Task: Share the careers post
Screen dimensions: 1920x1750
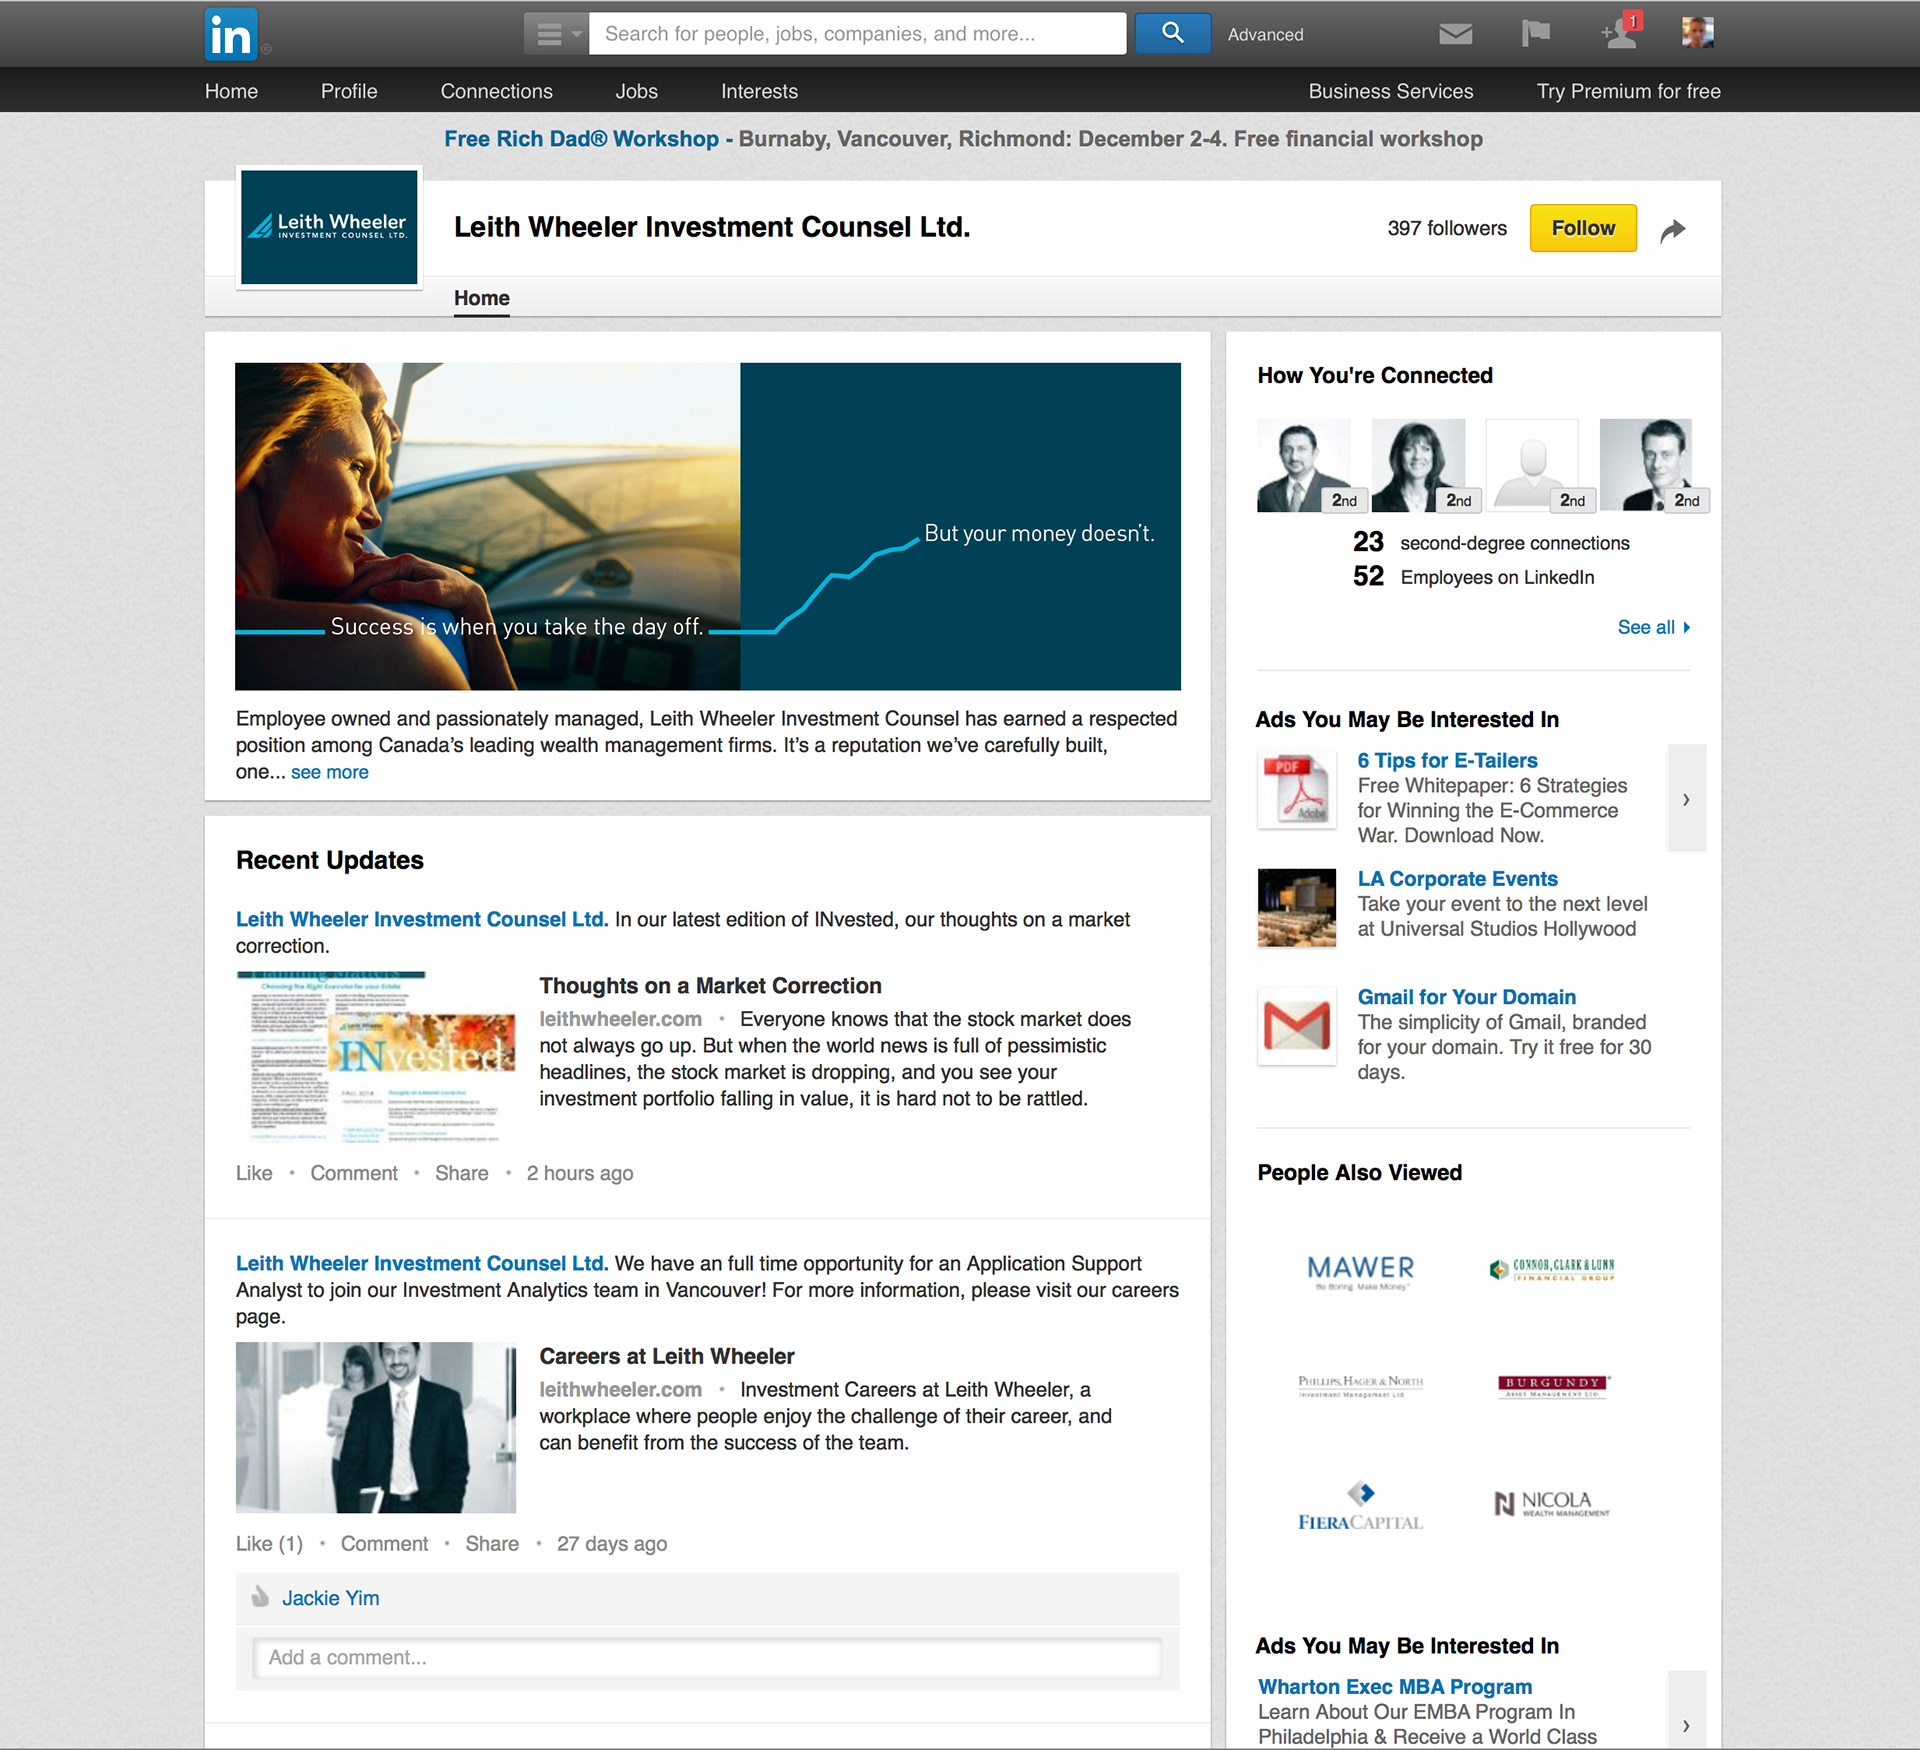Action: click(x=492, y=1543)
